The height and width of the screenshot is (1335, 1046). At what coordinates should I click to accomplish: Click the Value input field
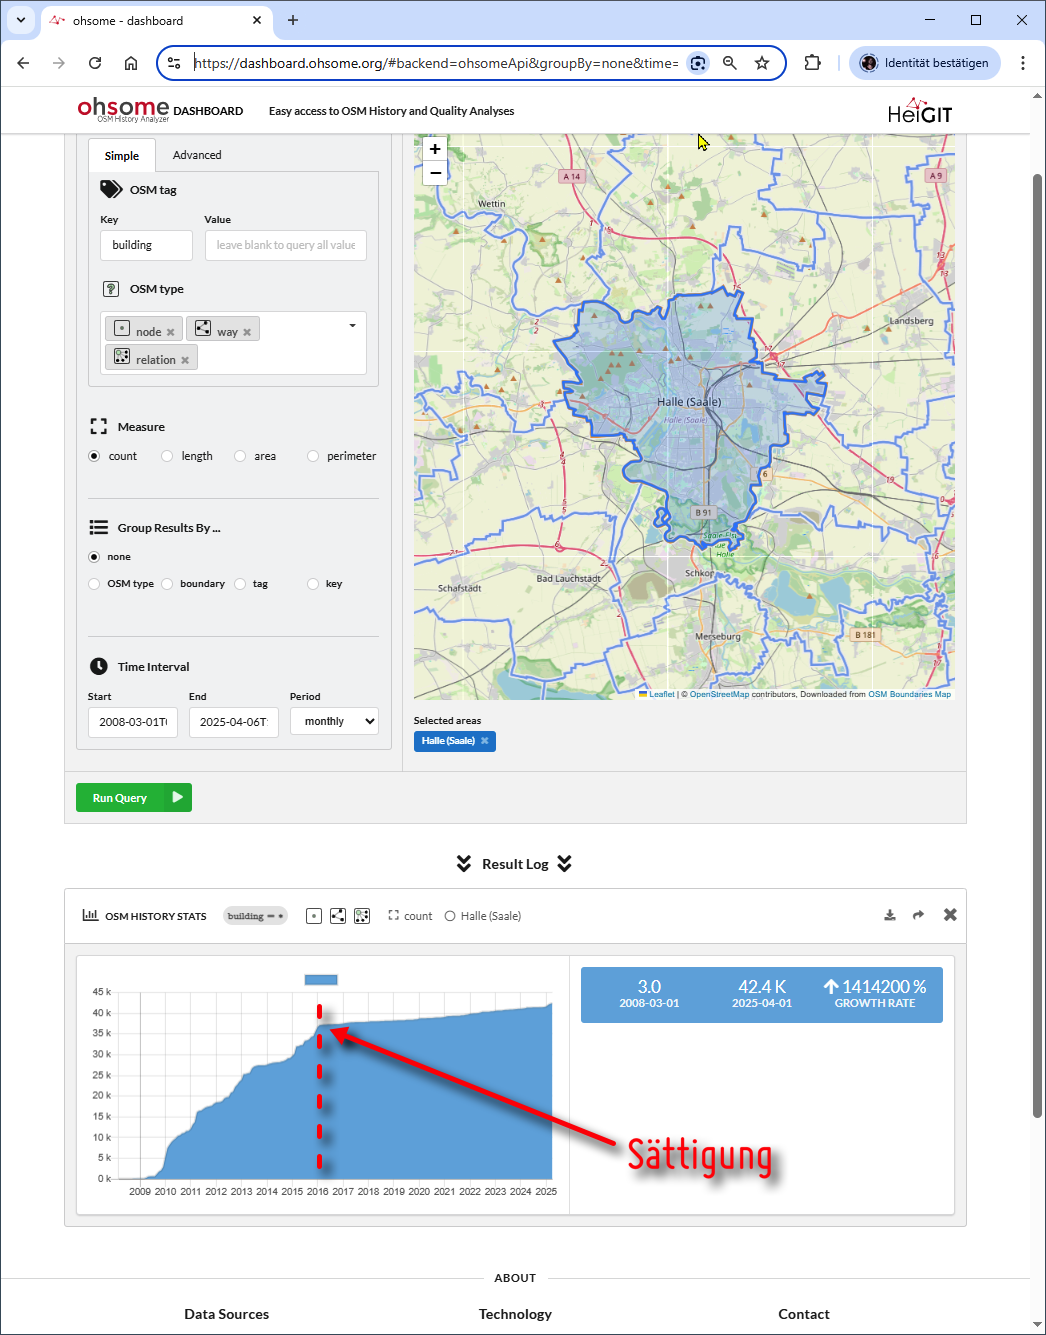coord(286,245)
